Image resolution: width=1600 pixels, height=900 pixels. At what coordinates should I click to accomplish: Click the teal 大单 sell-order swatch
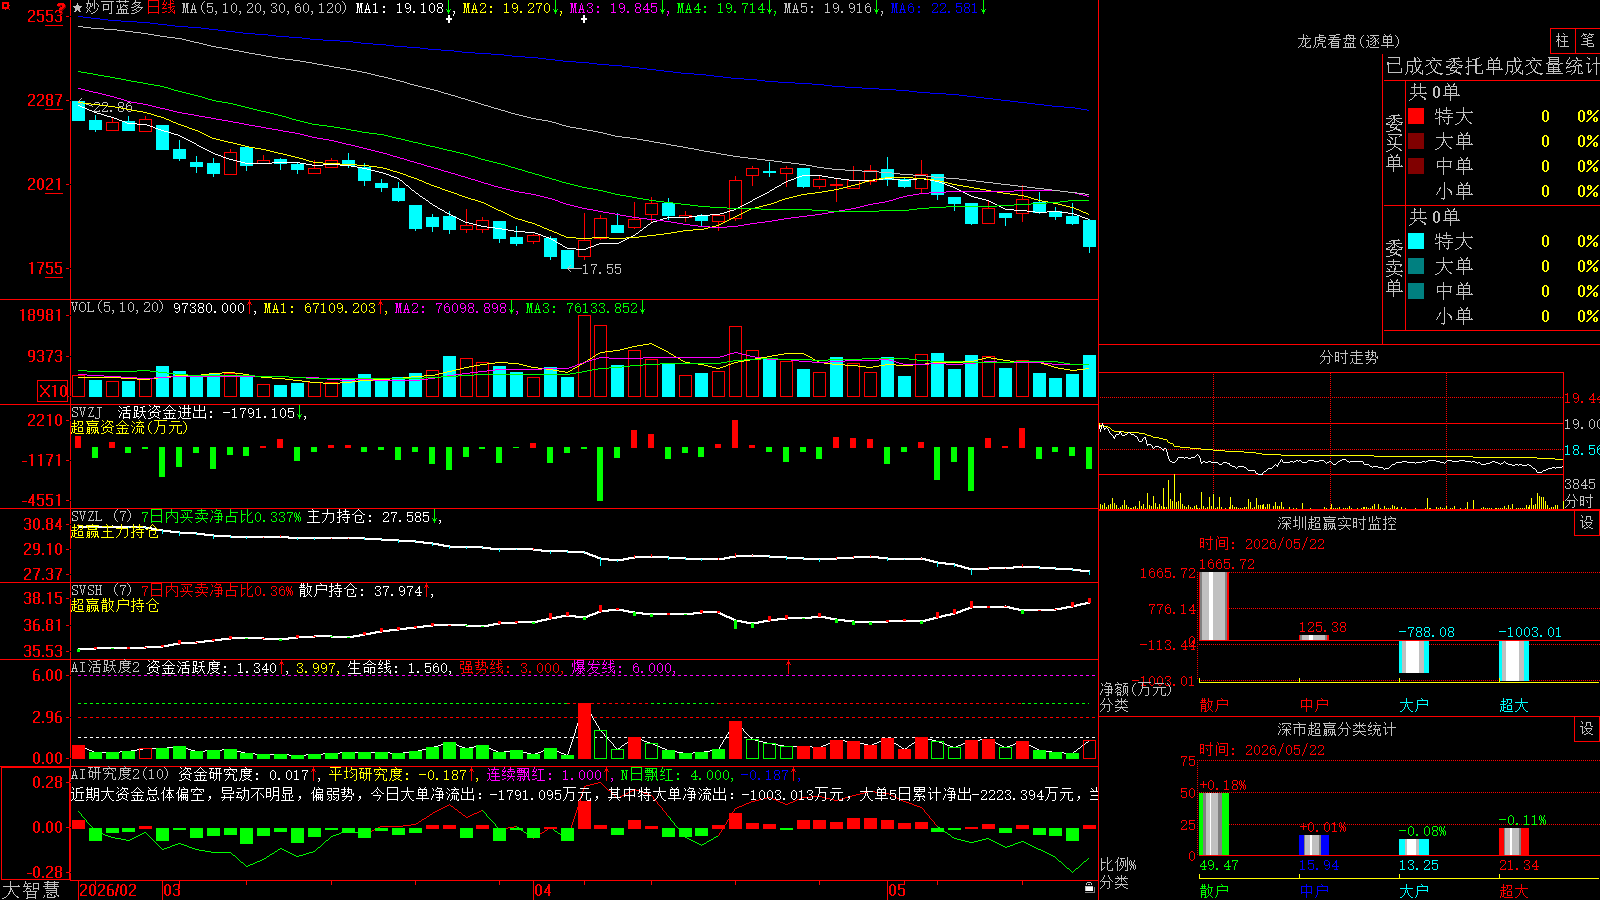click(1416, 266)
